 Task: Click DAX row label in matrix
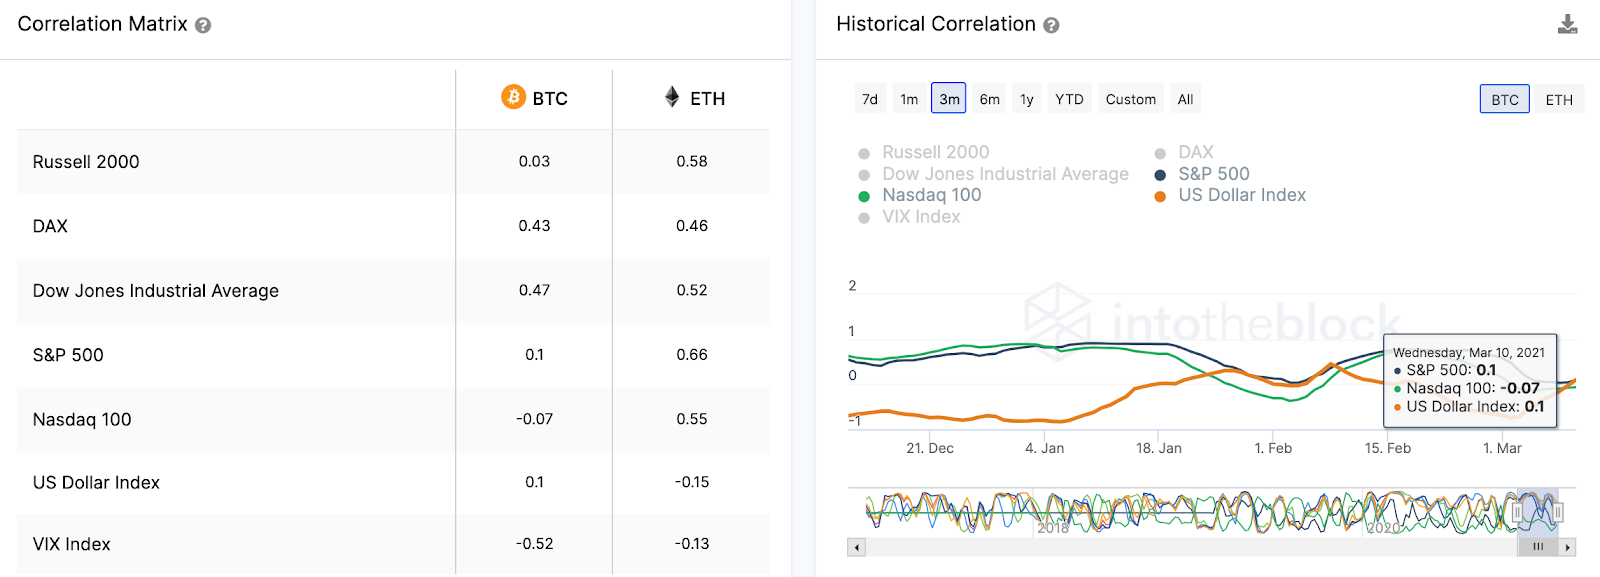[50, 226]
